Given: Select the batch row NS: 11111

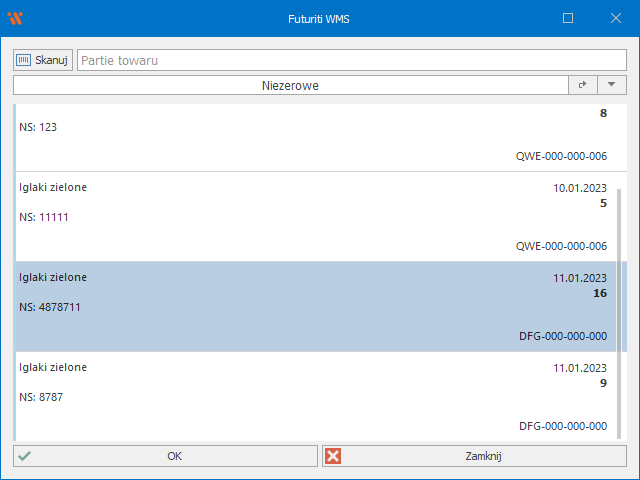Looking at the screenshot, I should pyautogui.click(x=300, y=217).
